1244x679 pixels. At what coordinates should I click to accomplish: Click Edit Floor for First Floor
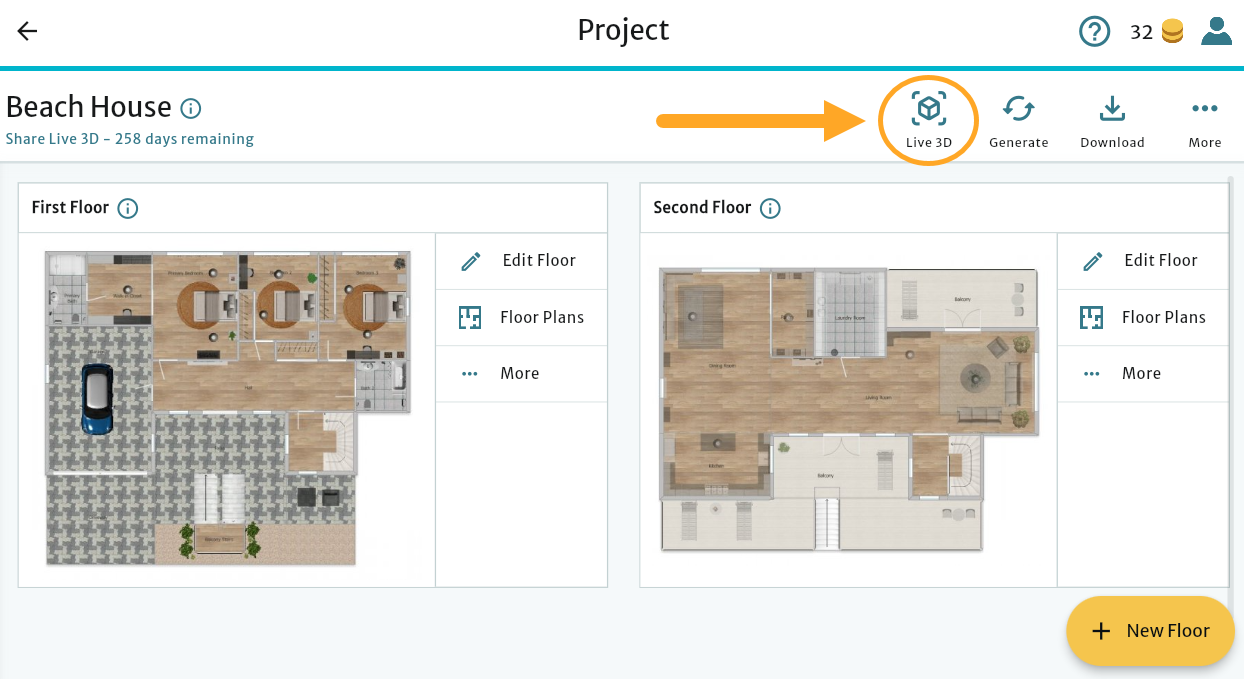point(521,261)
